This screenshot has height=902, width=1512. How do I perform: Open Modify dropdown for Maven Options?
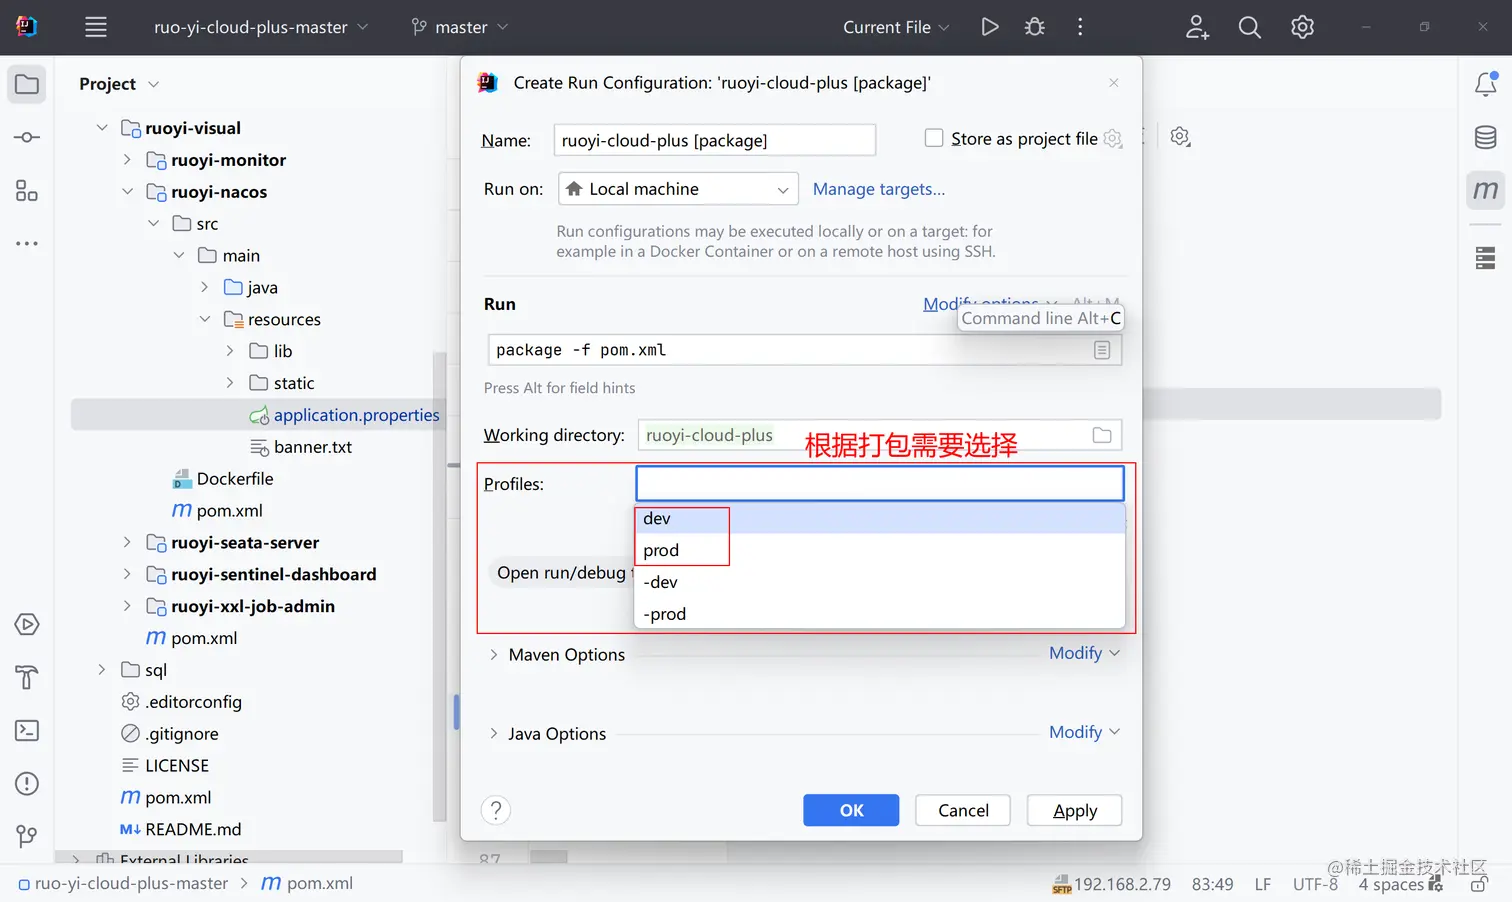coord(1084,653)
